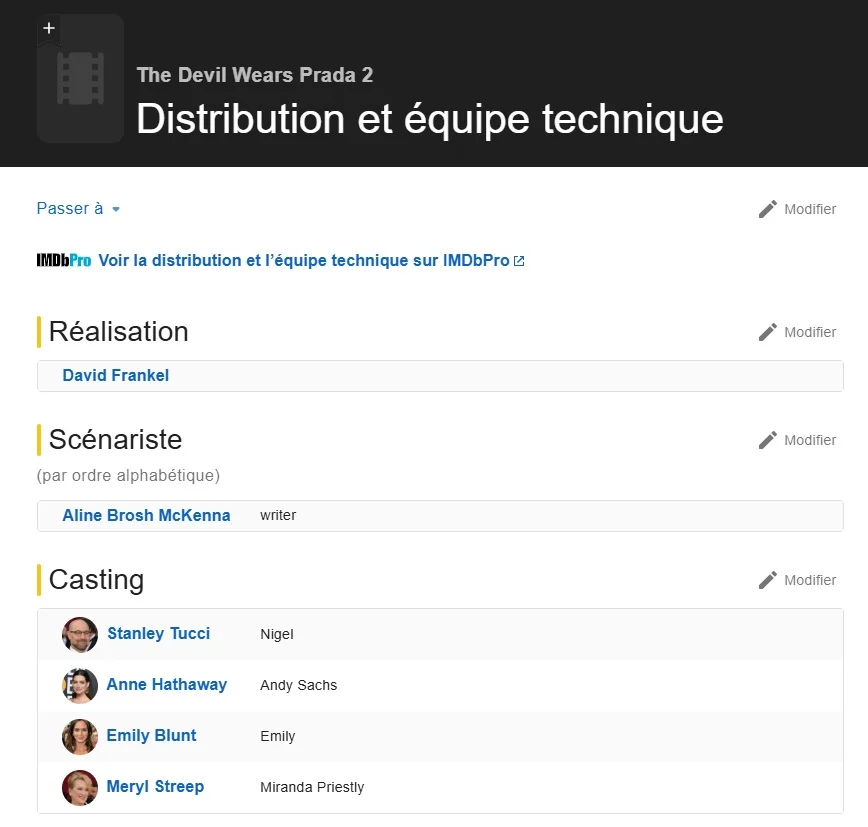
Task: Click the IMDbPro logo
Action: click(x=64, y=261)
